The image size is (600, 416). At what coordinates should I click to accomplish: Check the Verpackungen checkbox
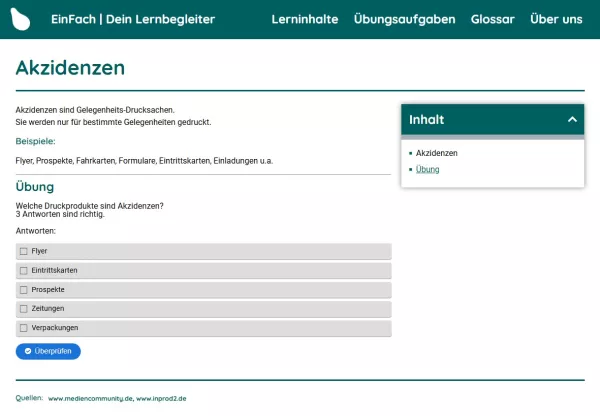[x=24, y=328]
